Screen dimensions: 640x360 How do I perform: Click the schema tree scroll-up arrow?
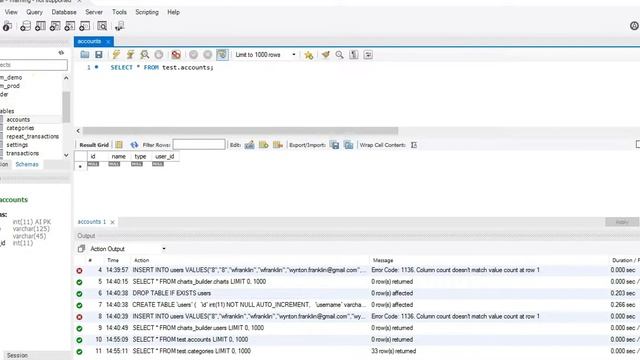coord(66,78)
